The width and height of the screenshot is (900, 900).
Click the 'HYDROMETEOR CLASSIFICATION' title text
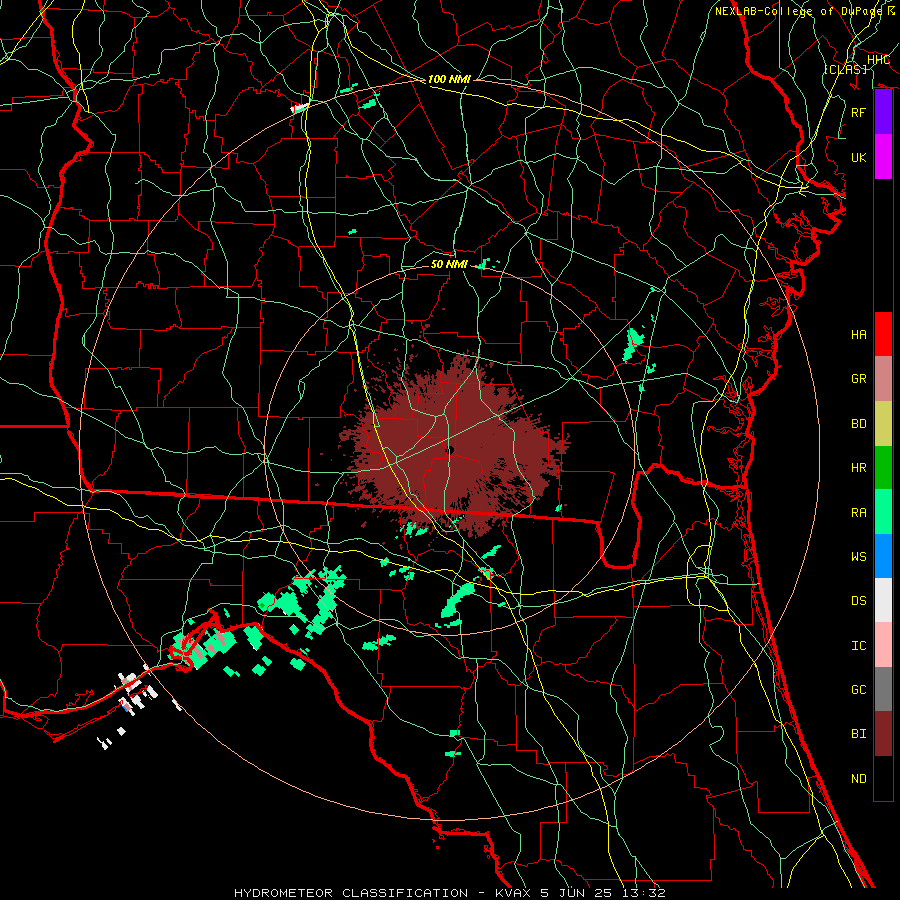351,893
